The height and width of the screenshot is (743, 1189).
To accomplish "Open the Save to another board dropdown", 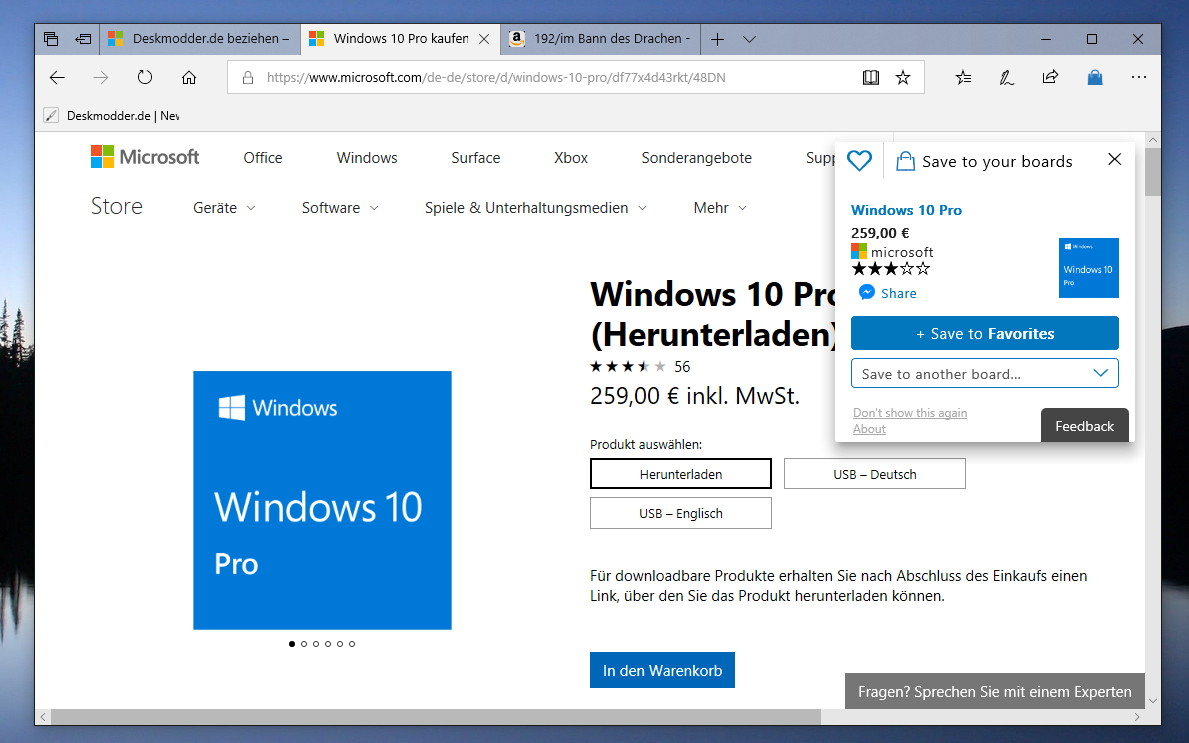I will pyautogui.click(x=984, y=373).
